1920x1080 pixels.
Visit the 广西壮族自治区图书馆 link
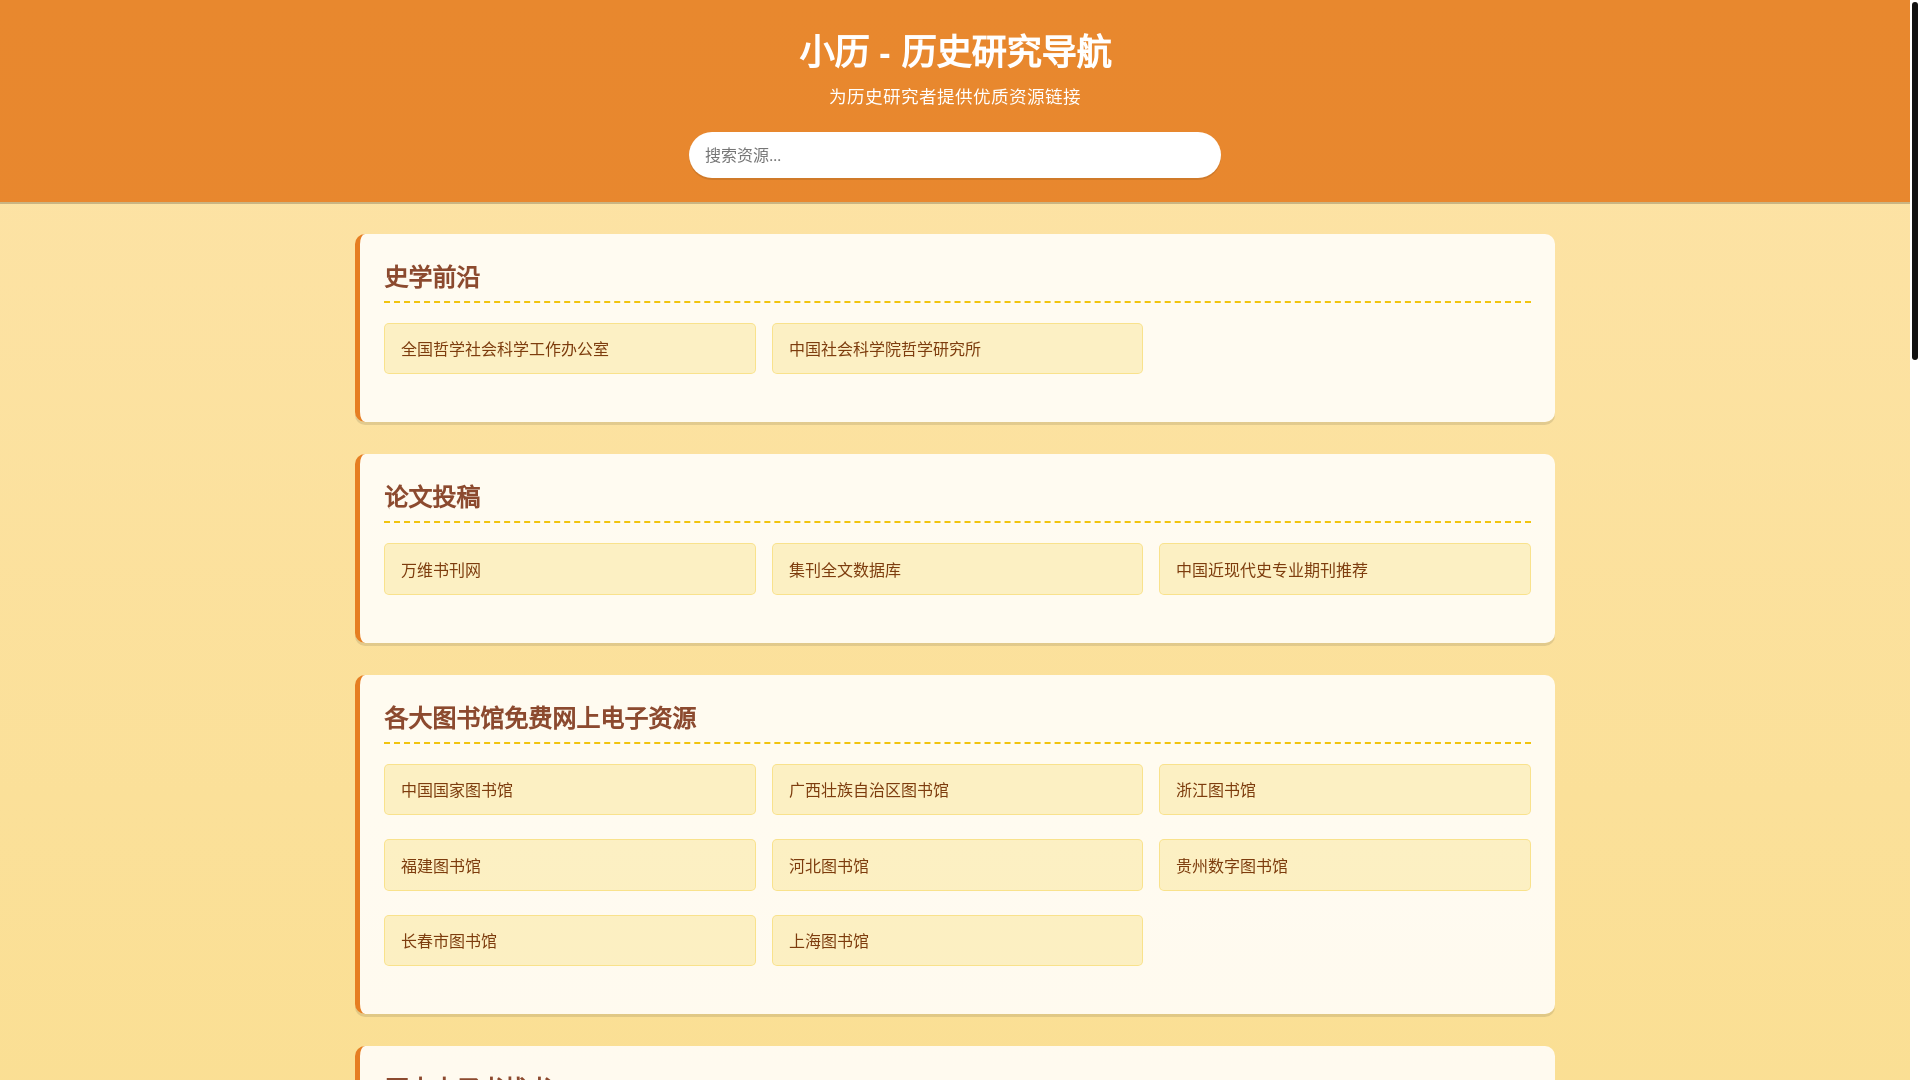click(957, 790)
